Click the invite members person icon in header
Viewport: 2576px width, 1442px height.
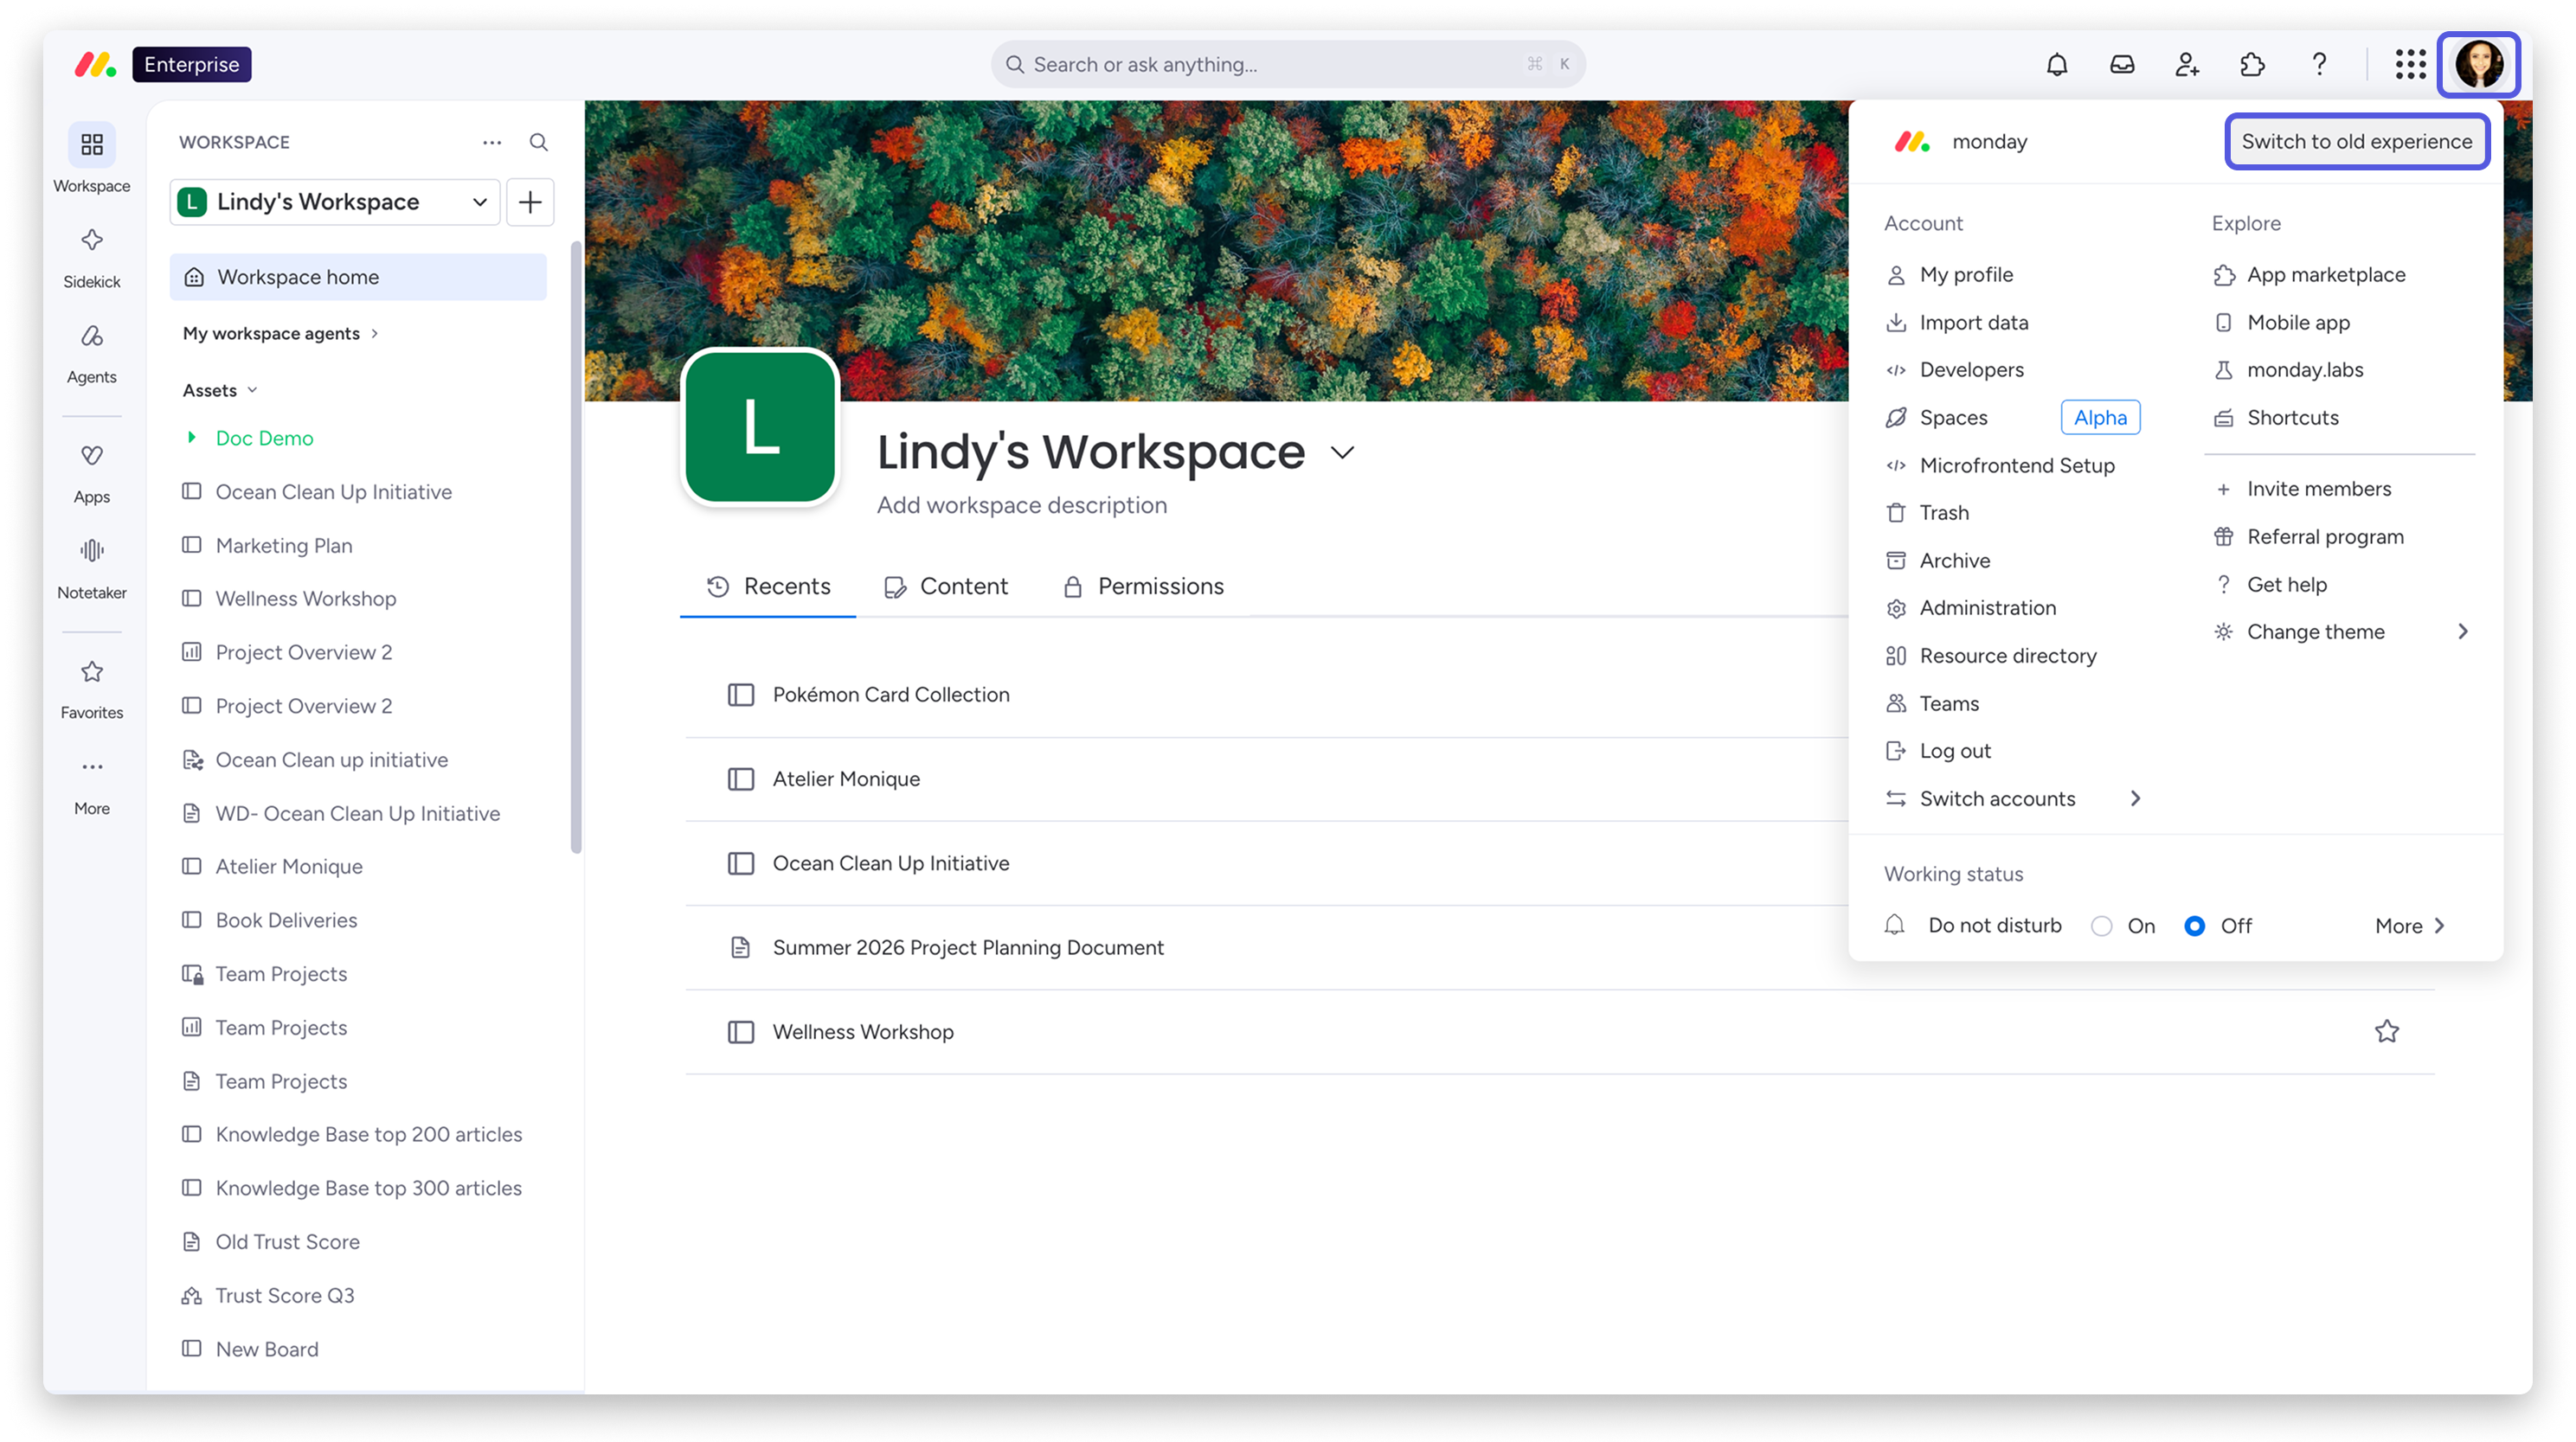click(2186, 65)
